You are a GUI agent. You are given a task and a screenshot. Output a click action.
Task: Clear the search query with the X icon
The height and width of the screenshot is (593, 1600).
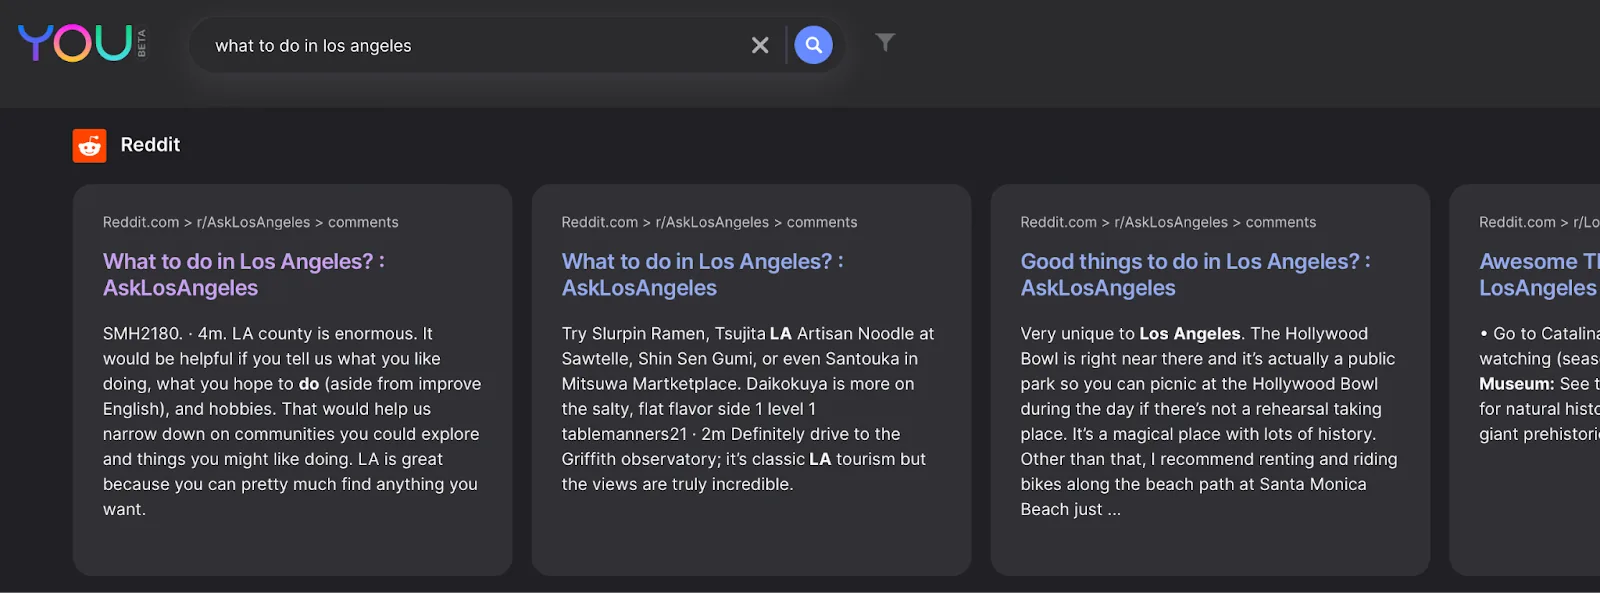coord(760,45)
